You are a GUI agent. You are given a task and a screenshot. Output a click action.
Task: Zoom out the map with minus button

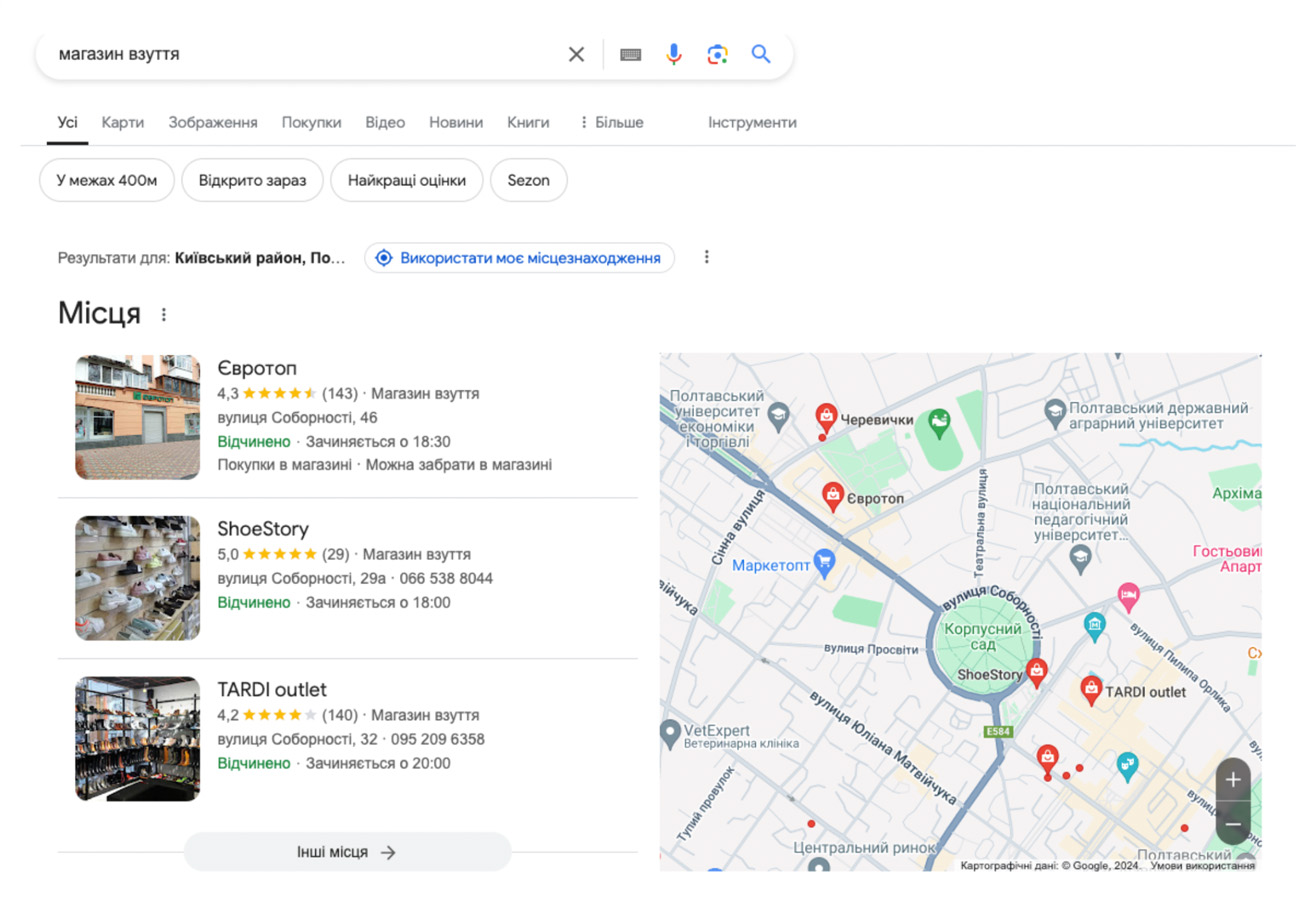click(1233, 824)
